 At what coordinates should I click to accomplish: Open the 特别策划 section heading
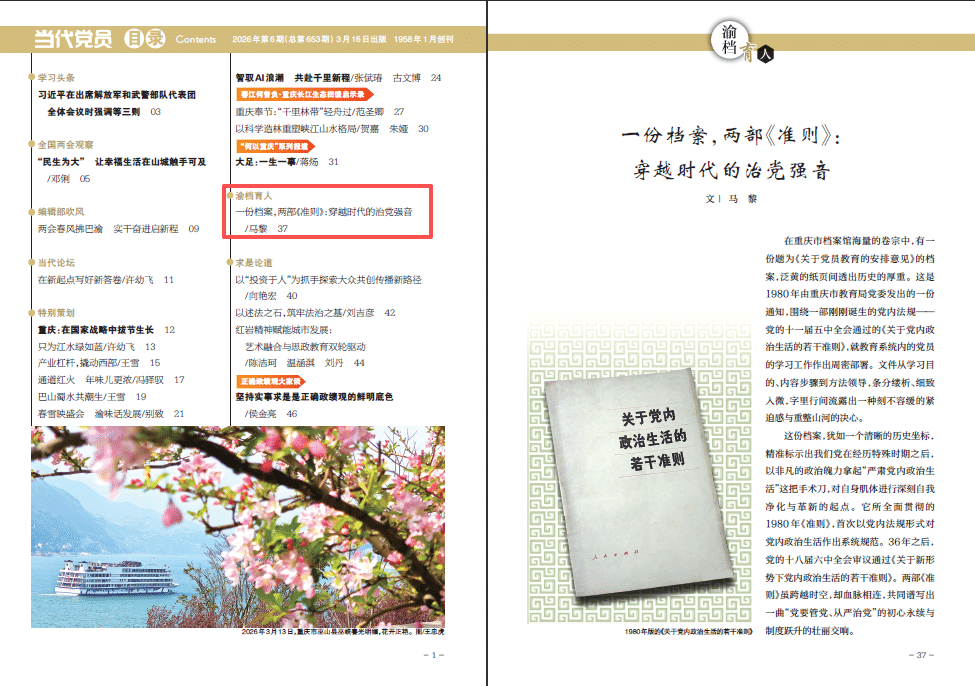point(55,313)
